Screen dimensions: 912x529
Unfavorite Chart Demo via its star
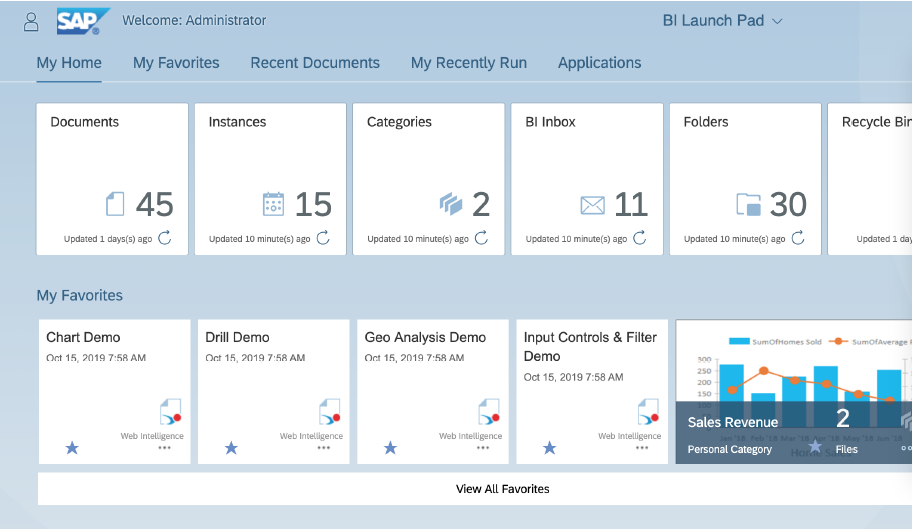pyautogui.click(x=72, y=448)
